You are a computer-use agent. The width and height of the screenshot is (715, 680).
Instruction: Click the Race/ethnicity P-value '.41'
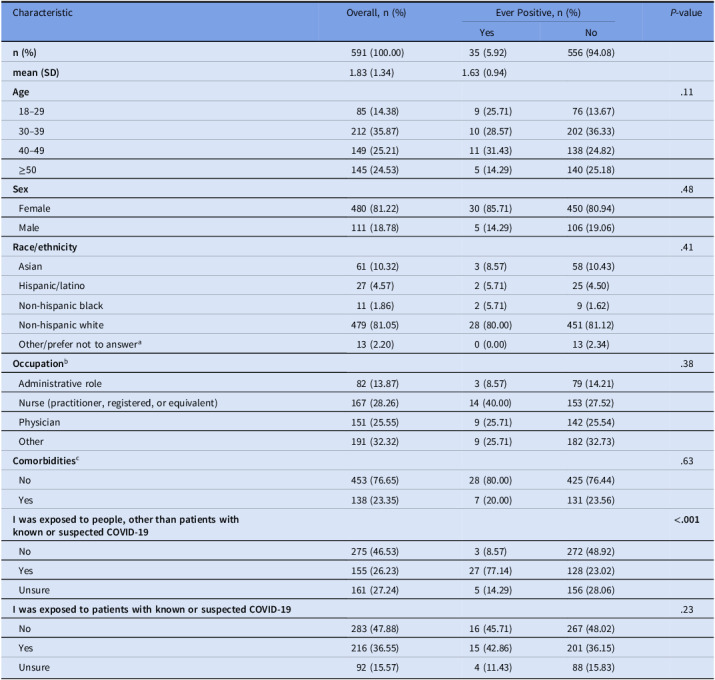687,247
